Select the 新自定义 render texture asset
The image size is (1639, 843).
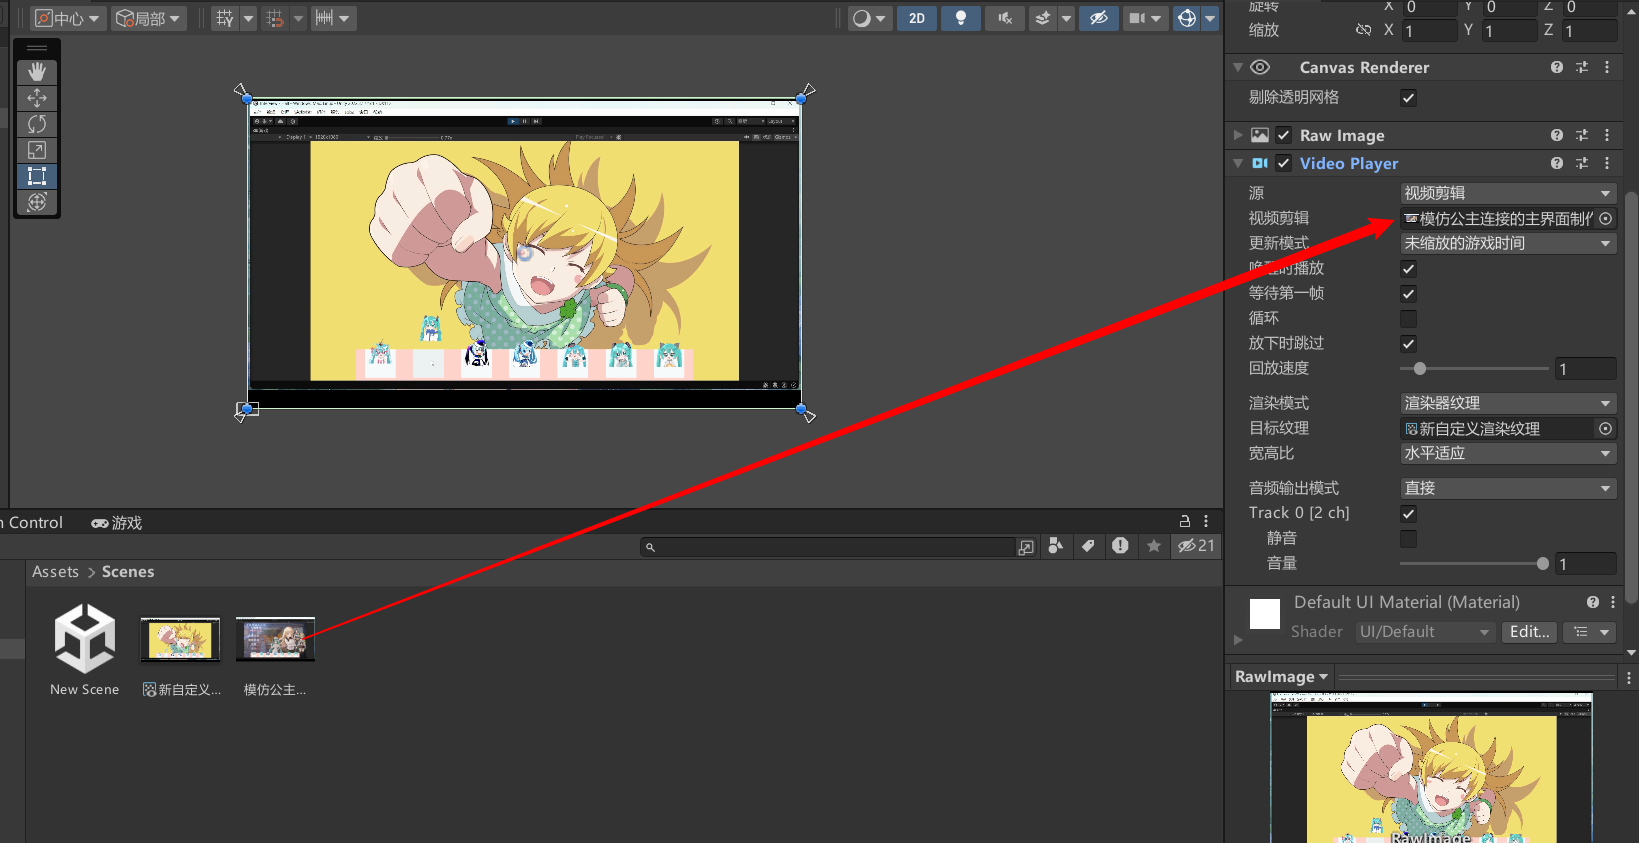(x=181, y=657)
